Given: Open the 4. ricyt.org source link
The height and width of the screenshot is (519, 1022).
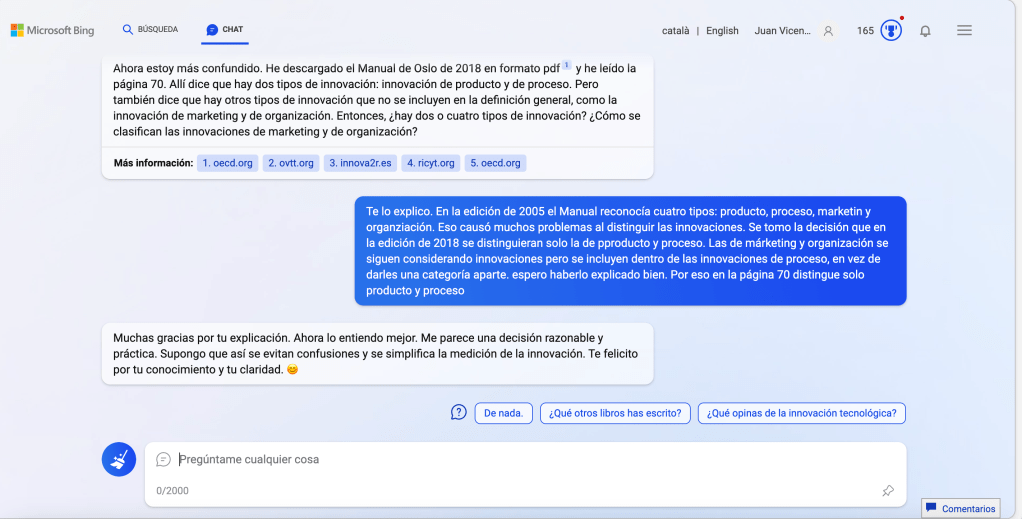Looking at the screenshot, I should (x=431, y=163).
